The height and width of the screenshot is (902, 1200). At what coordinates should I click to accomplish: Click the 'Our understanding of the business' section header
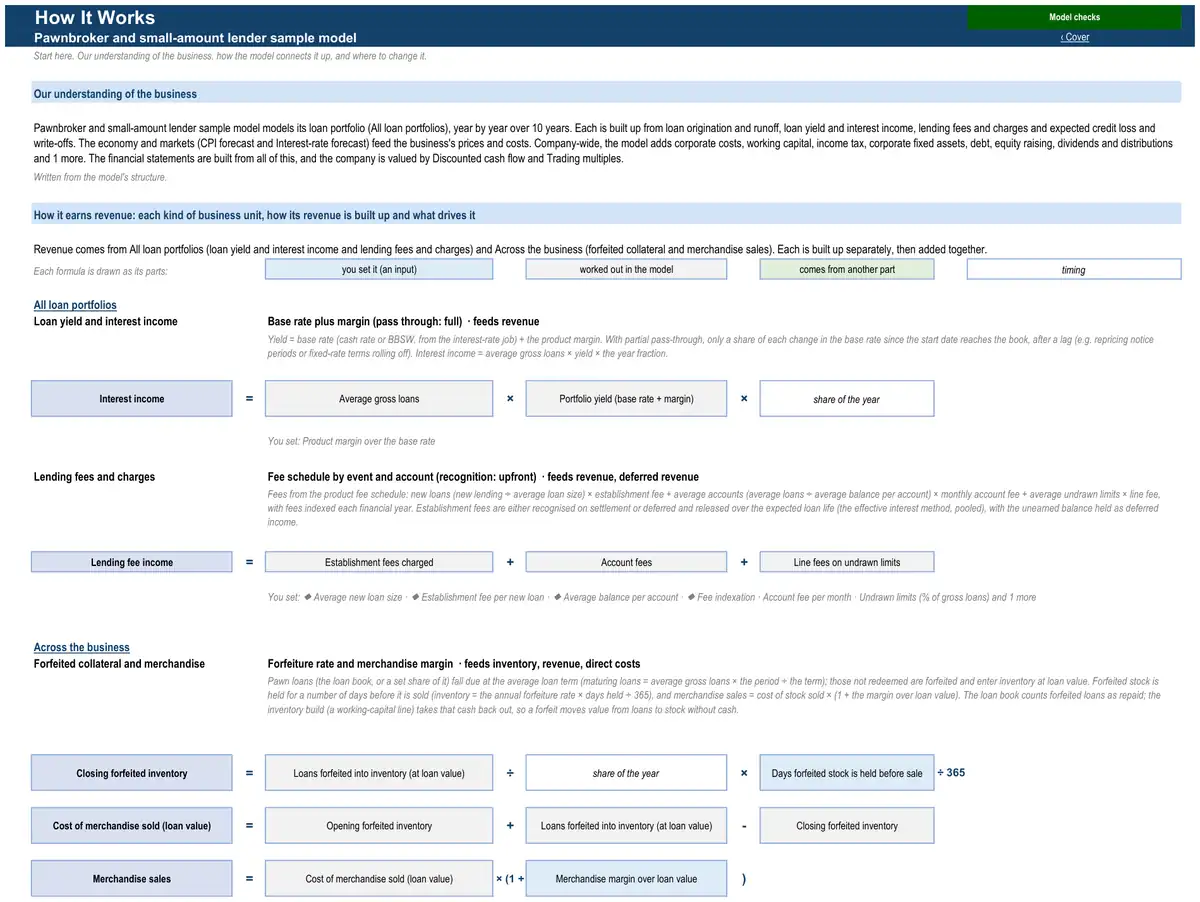[606, 93]
